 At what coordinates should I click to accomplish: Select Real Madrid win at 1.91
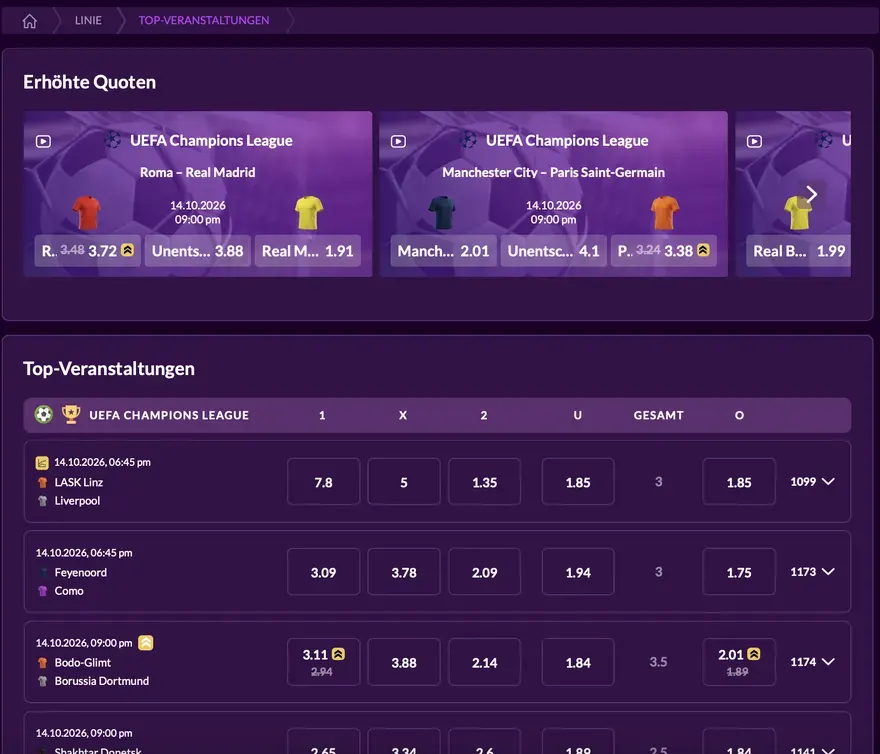click(x=308, y=250)
